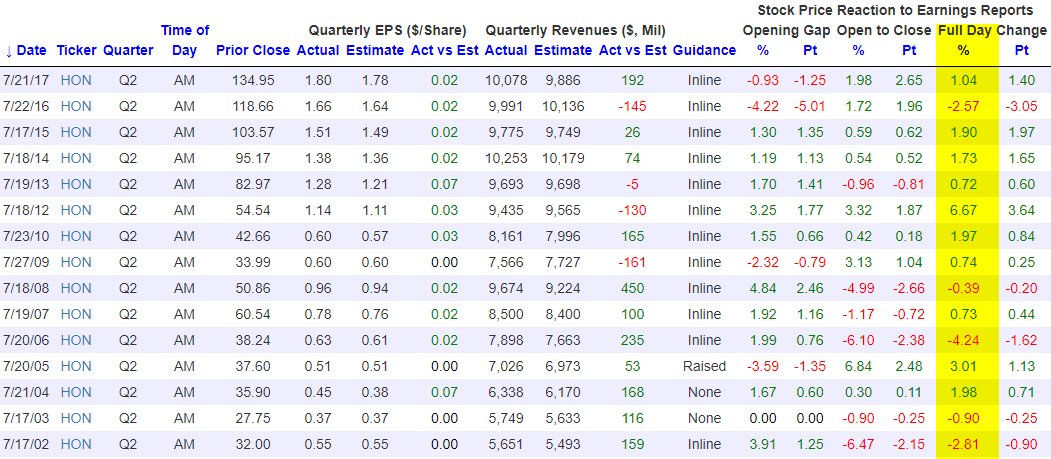
Task: Click revenue estimate value 10,136
Action: pos(563,107)
